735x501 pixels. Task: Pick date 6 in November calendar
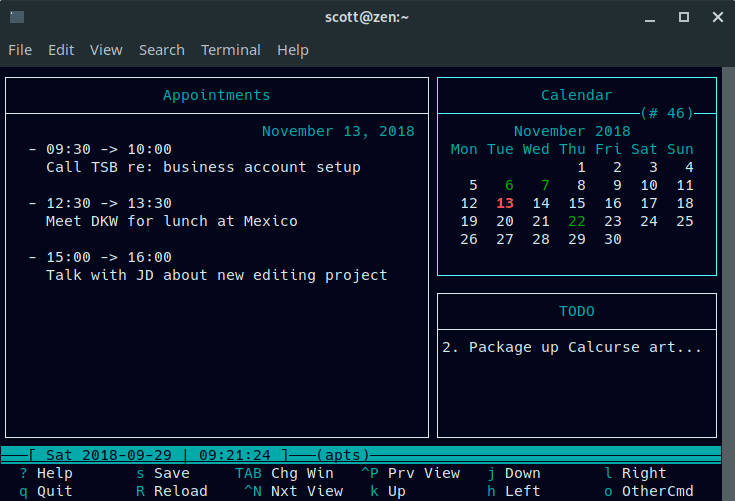point(509,185)
